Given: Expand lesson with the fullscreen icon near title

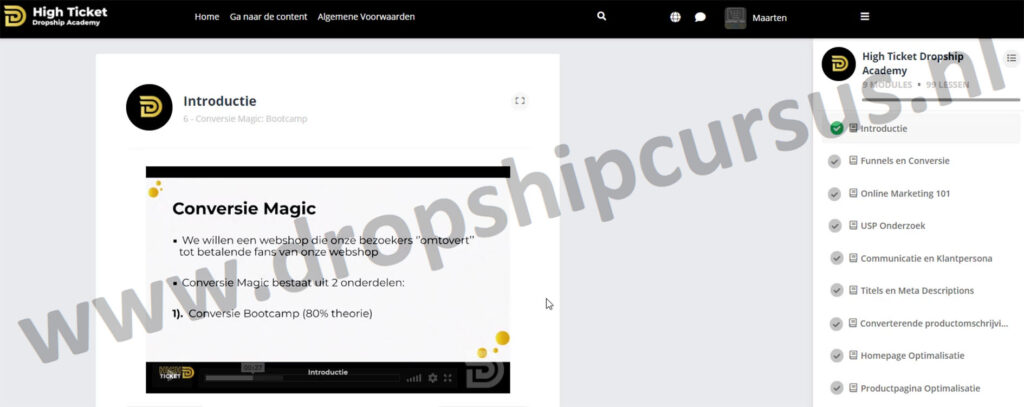Looking at the screenshot, I should pos(519,101).
